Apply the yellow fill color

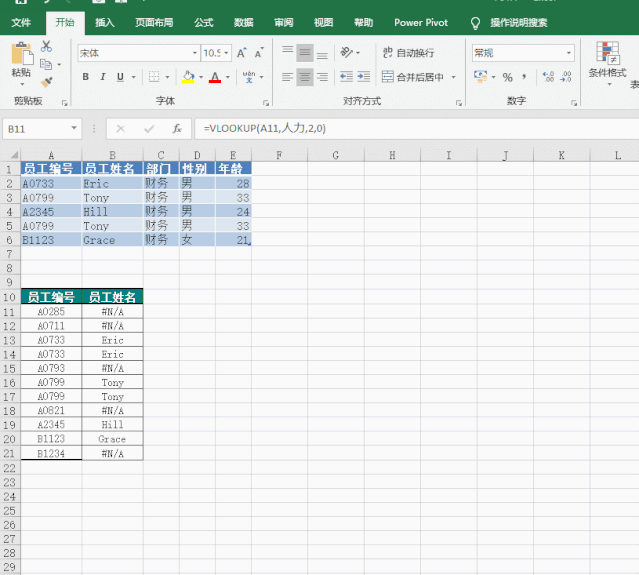[x=188, y=77]
